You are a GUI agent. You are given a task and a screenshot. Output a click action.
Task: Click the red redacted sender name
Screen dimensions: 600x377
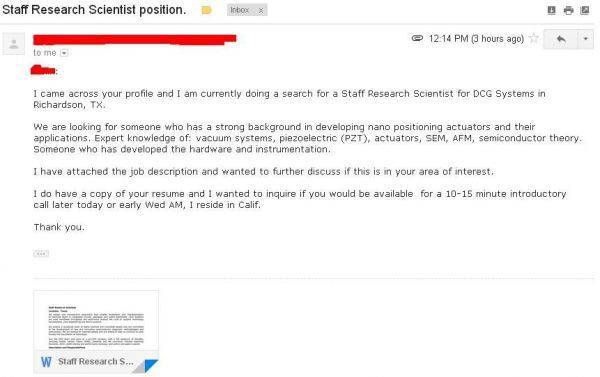click(135, 39)
